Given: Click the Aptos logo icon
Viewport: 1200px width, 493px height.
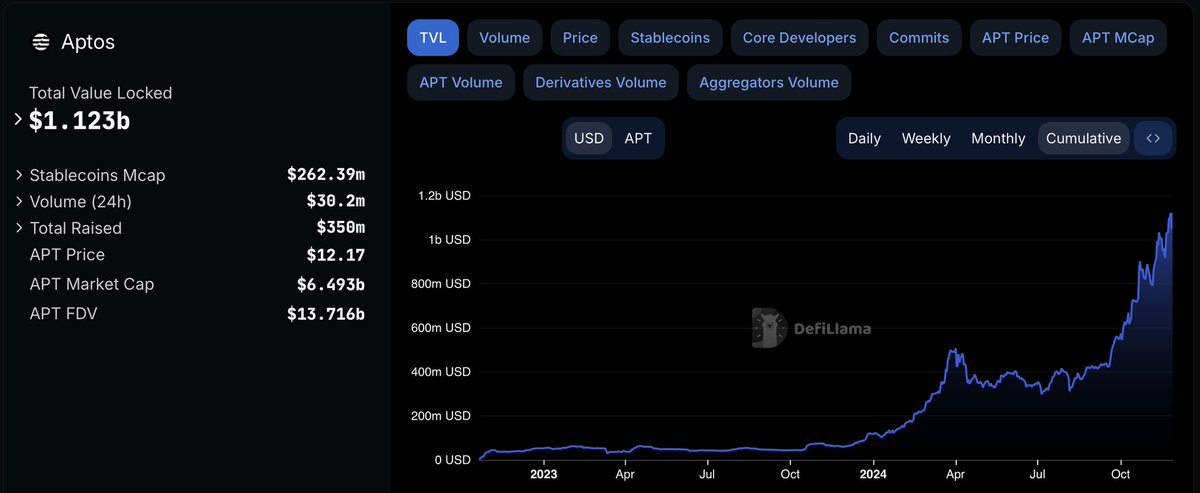Looking at the screenshot, I should coord(41,42).
